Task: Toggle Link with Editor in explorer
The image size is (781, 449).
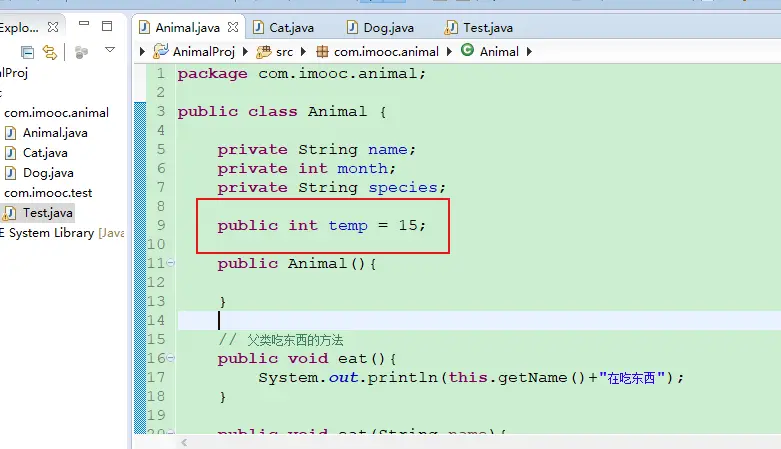Action: pyautogui.click(x=49, y=52)
